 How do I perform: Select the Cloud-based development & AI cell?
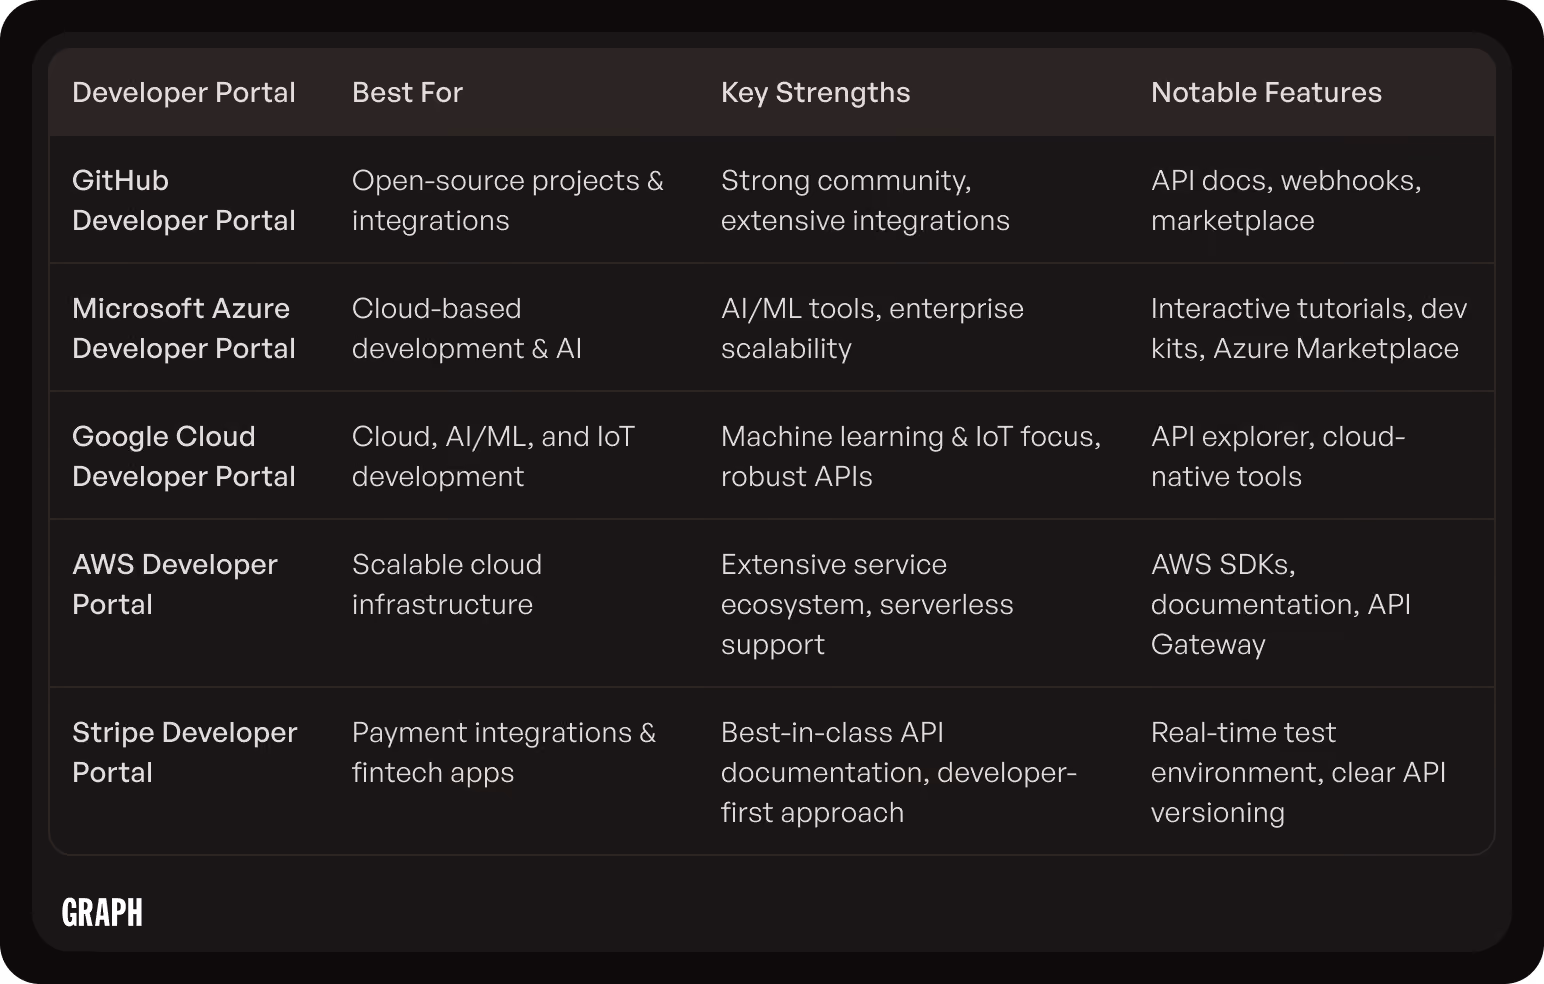pos(467,328)
